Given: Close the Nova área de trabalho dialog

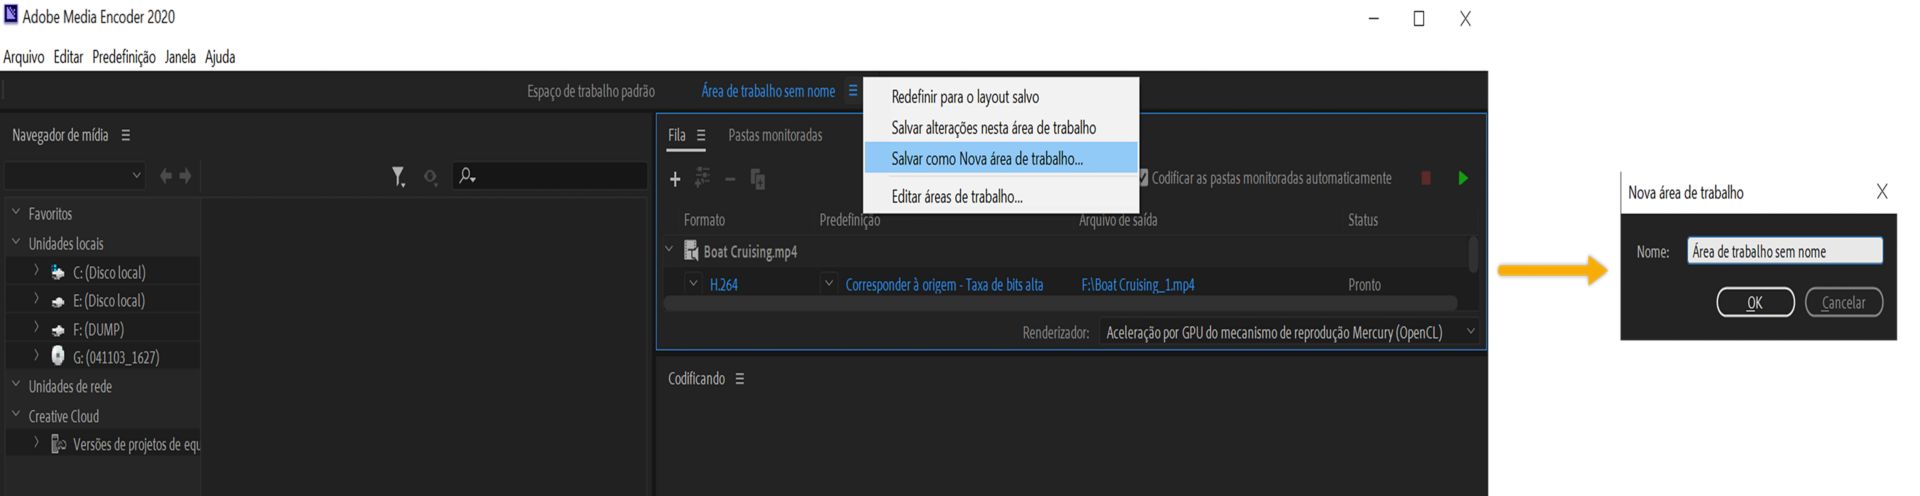Looking at the screenshot, I should [1881, 192].
